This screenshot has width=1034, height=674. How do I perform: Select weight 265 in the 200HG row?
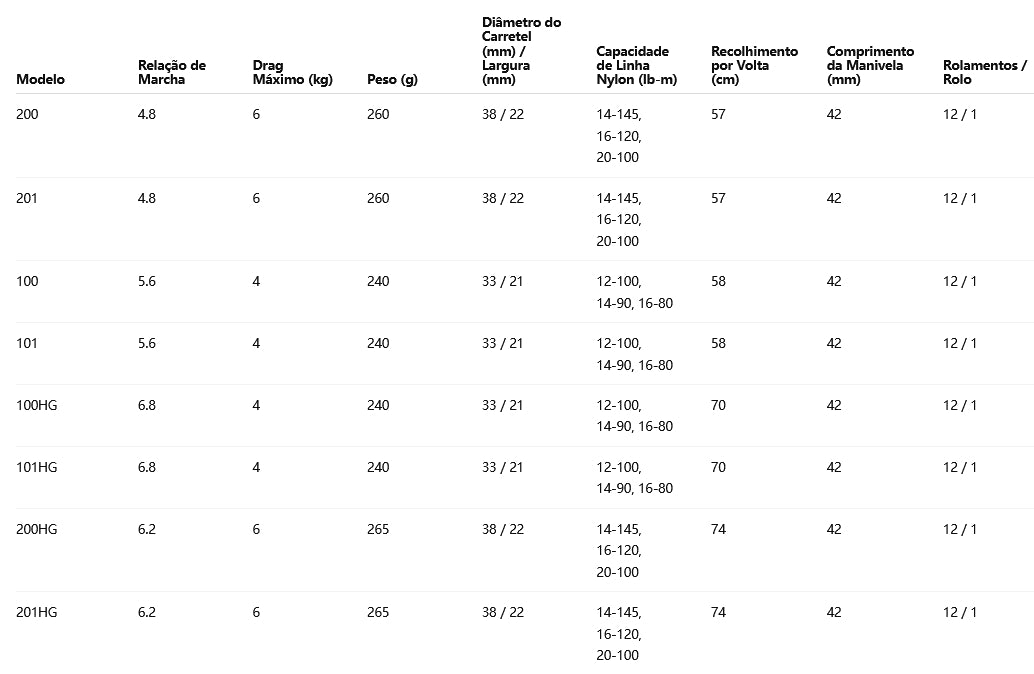378,529
